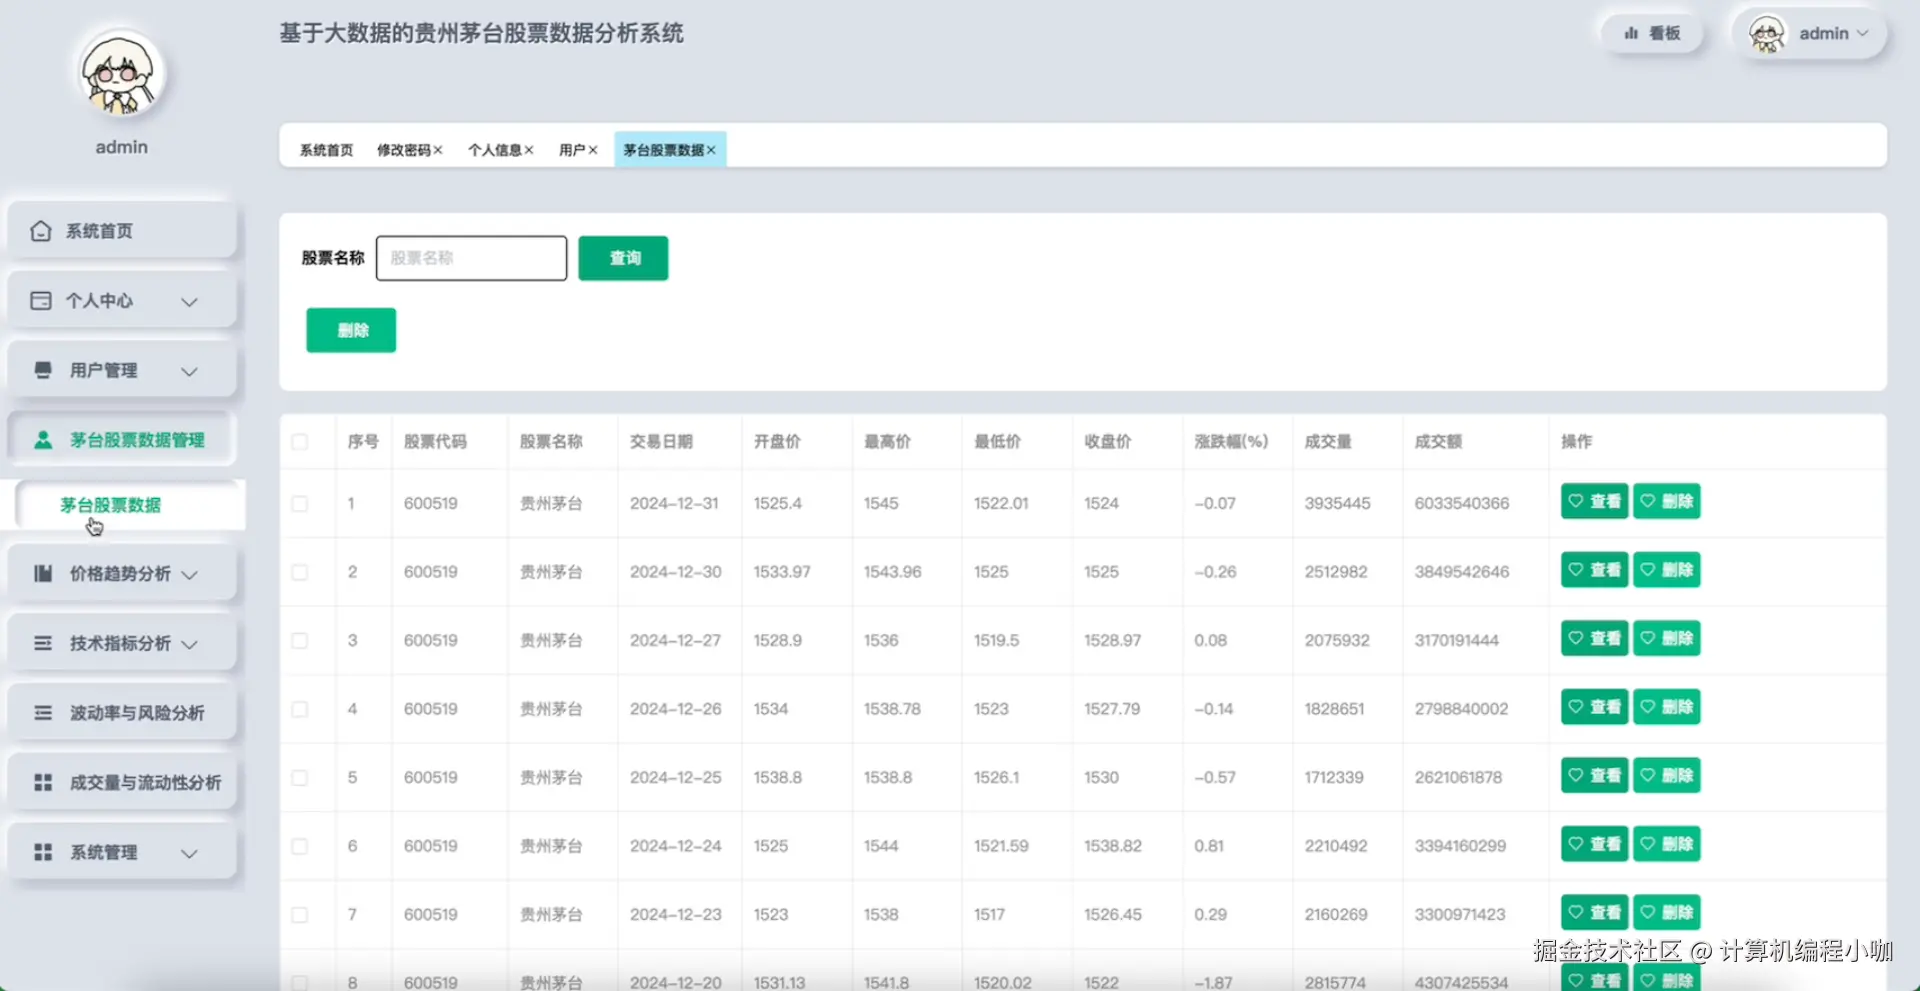View the row dated 2024-12-24

1595,844
